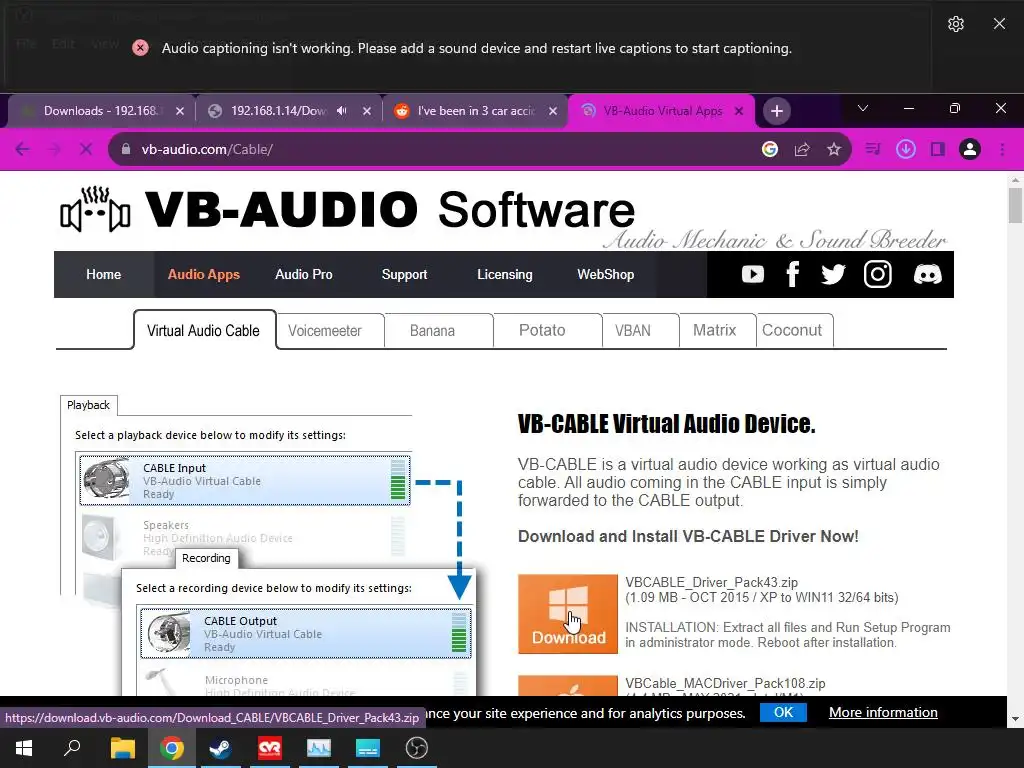1024x768 pixels.
Task: Close the VB-Audio Virtual Apps tab
Action: point(739,111)
